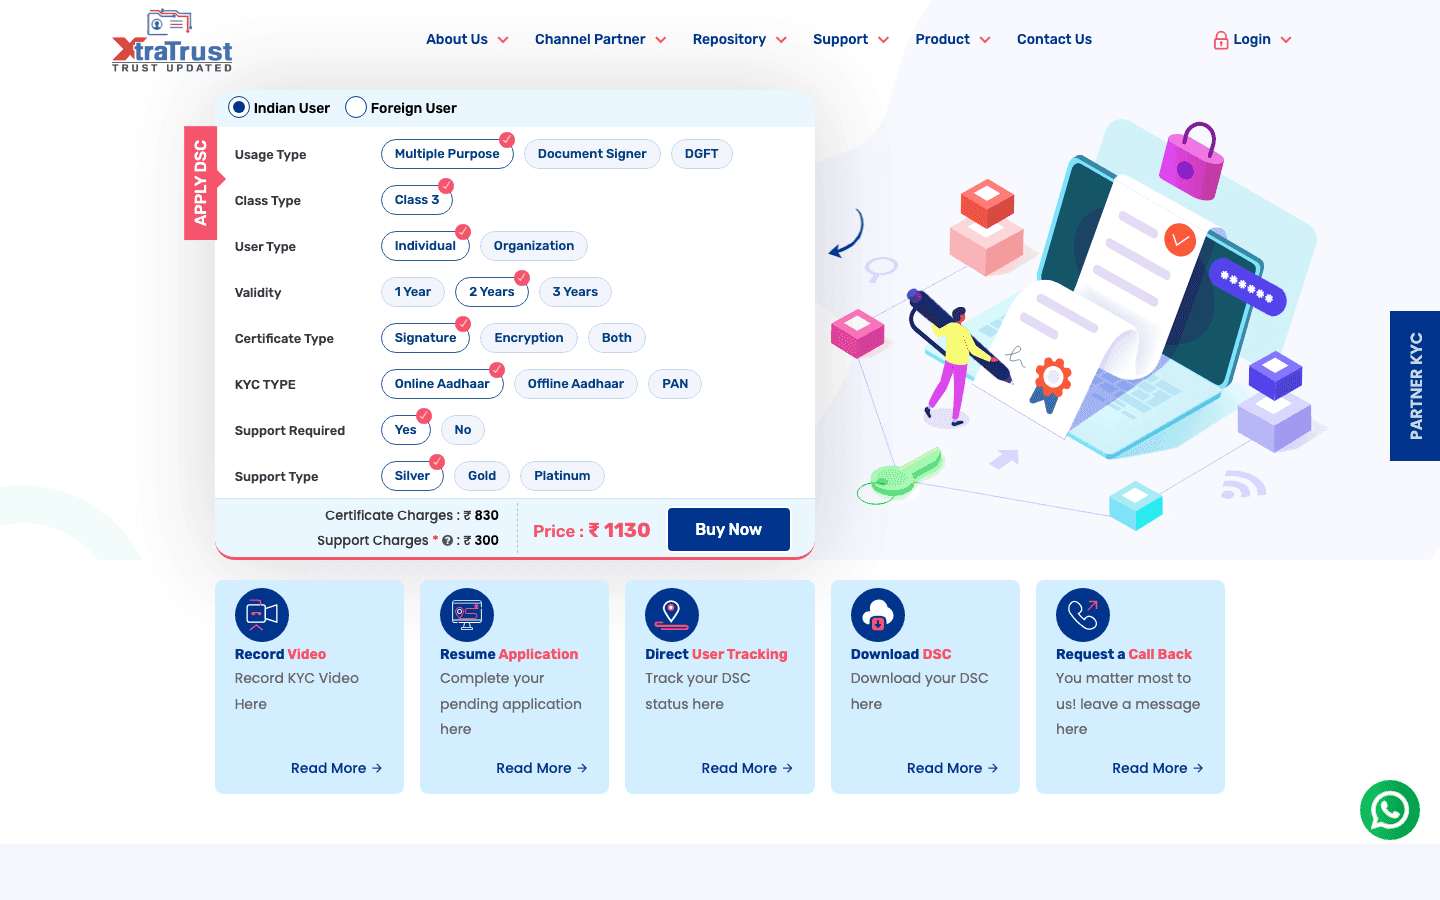Open the Contact Us page
Screen dimensions: 1440x900
click(x=1054, y=40)
